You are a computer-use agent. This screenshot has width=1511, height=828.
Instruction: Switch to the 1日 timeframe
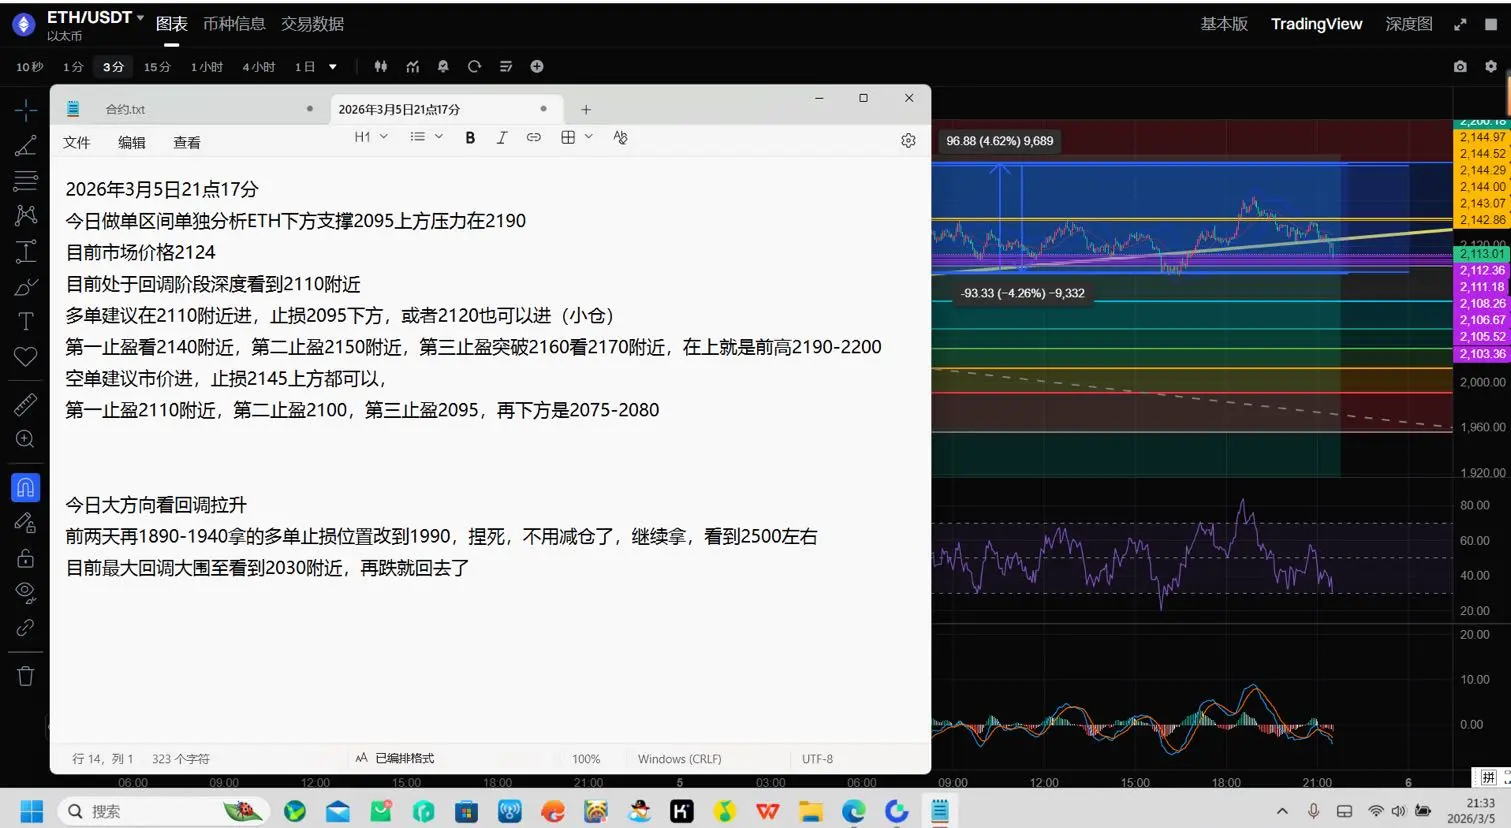(305, 67)
